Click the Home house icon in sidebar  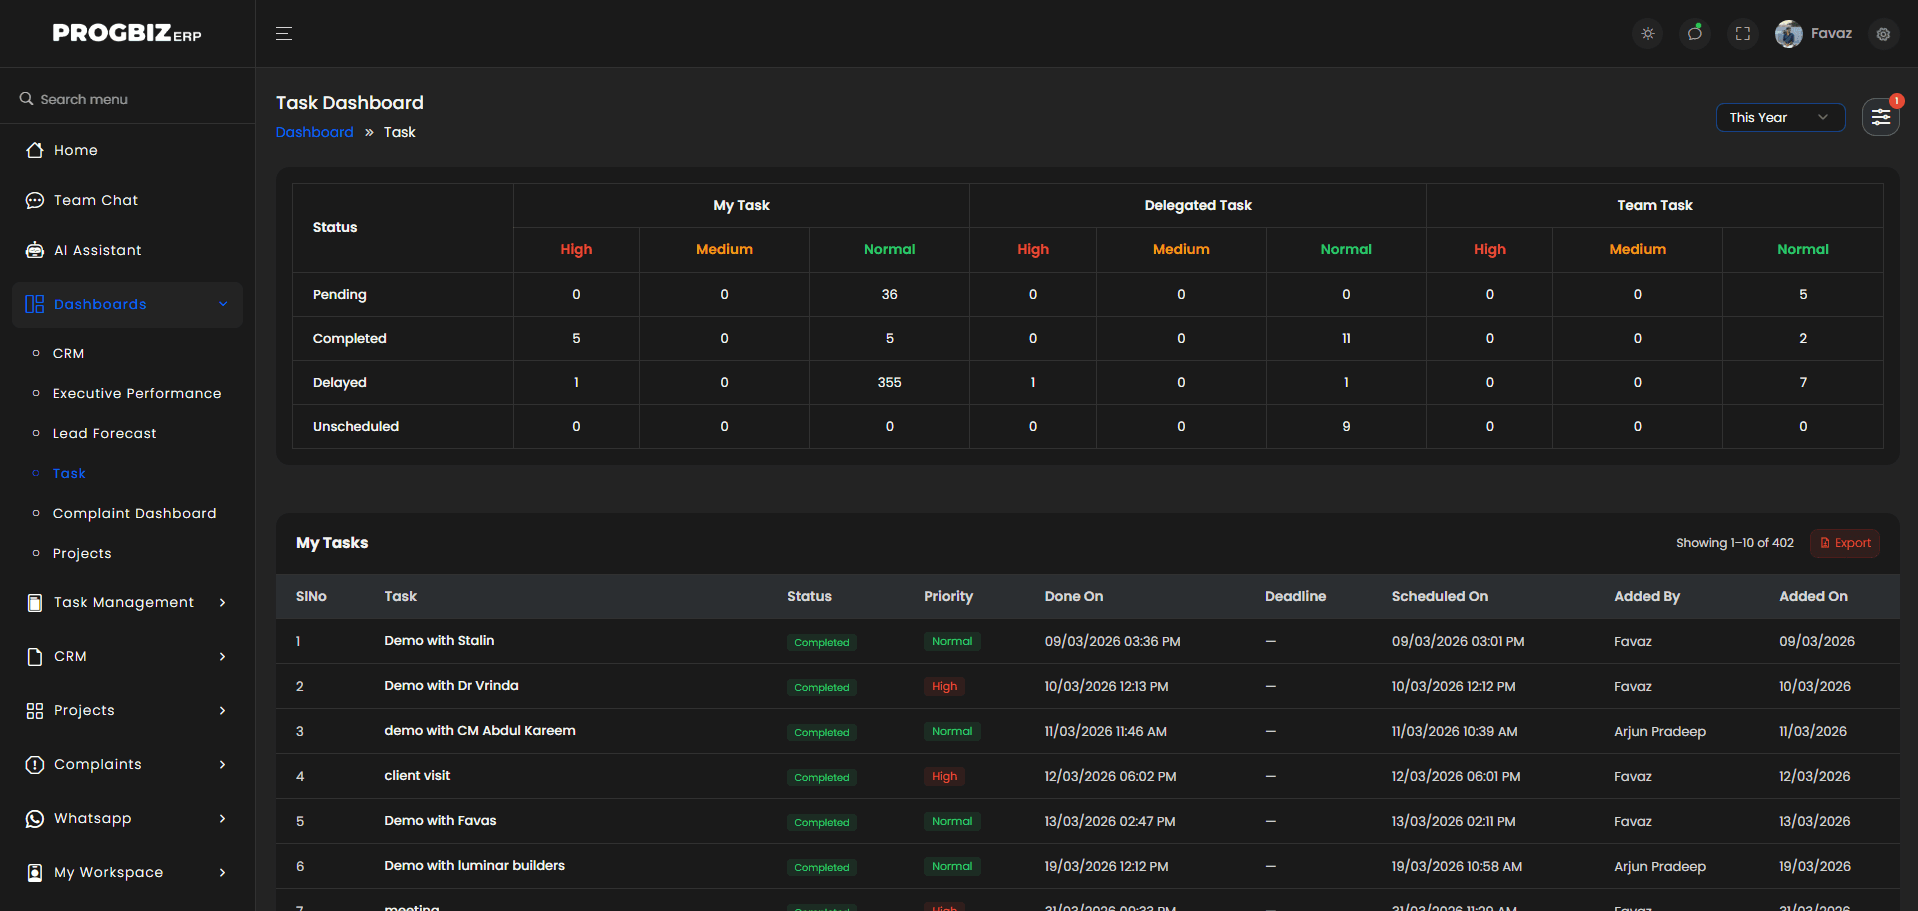[x=35, y=150]
